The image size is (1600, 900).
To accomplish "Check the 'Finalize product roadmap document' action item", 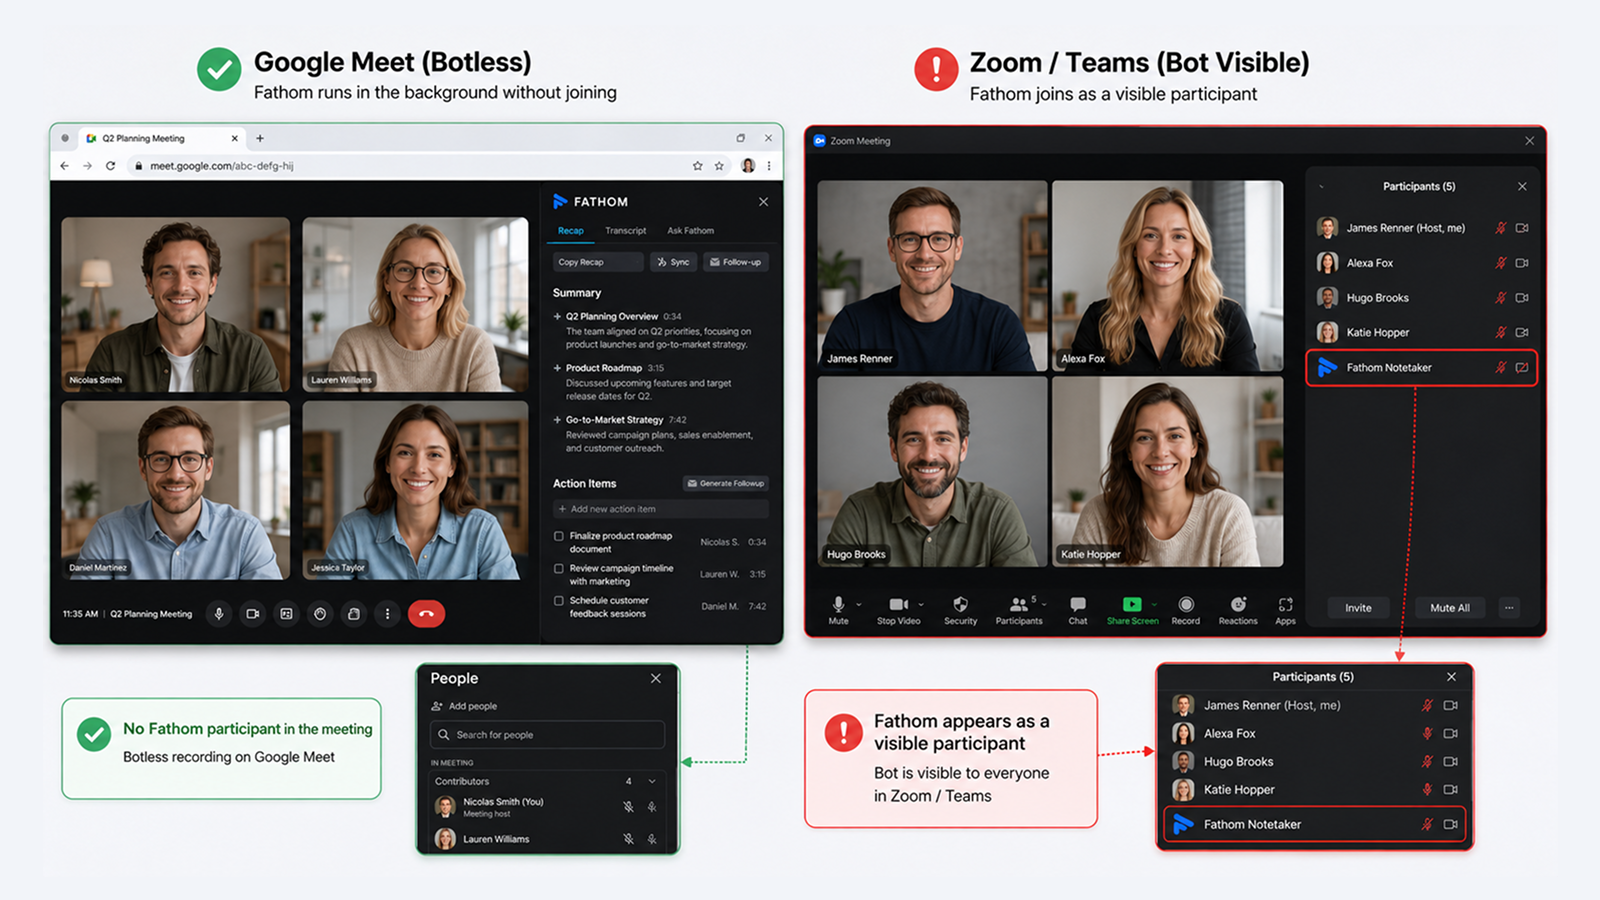I will coord(559,536).
